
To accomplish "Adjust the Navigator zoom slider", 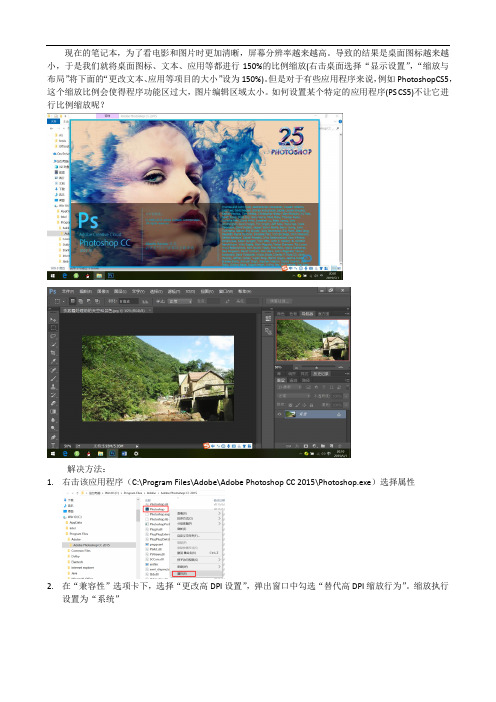I will (x=316, y=368).
